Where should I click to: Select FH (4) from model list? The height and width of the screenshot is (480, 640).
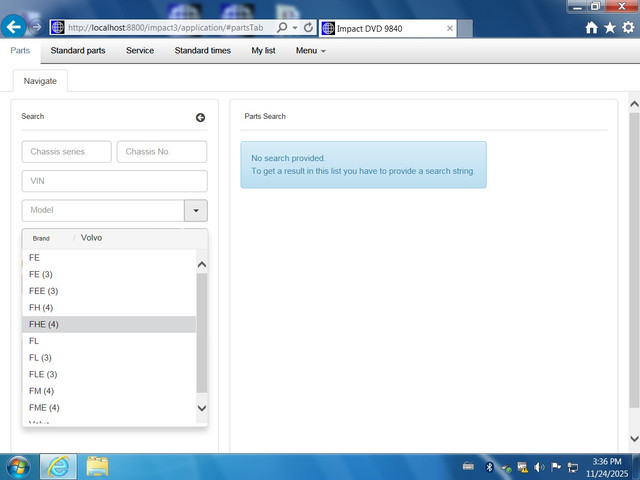coord(109,308)
